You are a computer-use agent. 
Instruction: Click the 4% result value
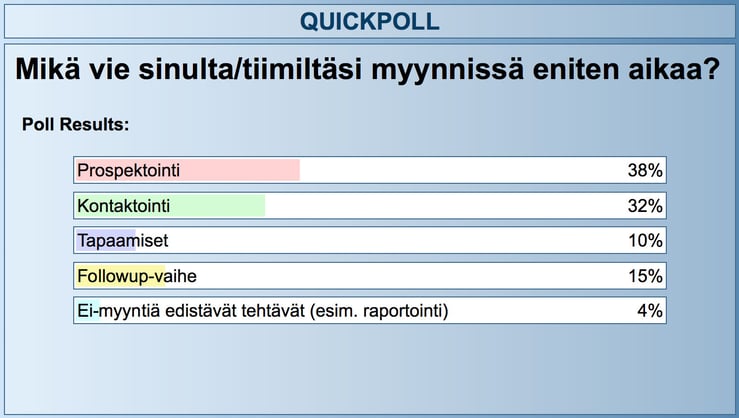click(650, 311)
